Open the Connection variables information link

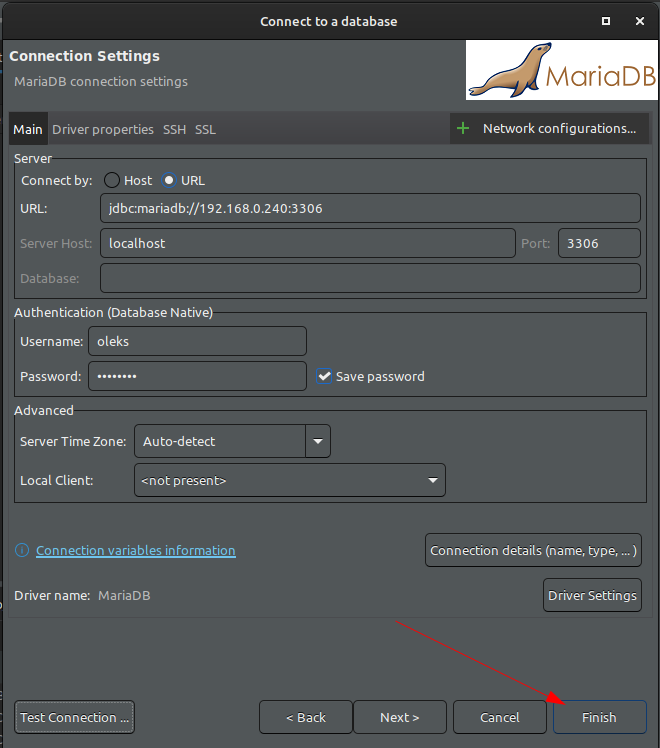136,550
